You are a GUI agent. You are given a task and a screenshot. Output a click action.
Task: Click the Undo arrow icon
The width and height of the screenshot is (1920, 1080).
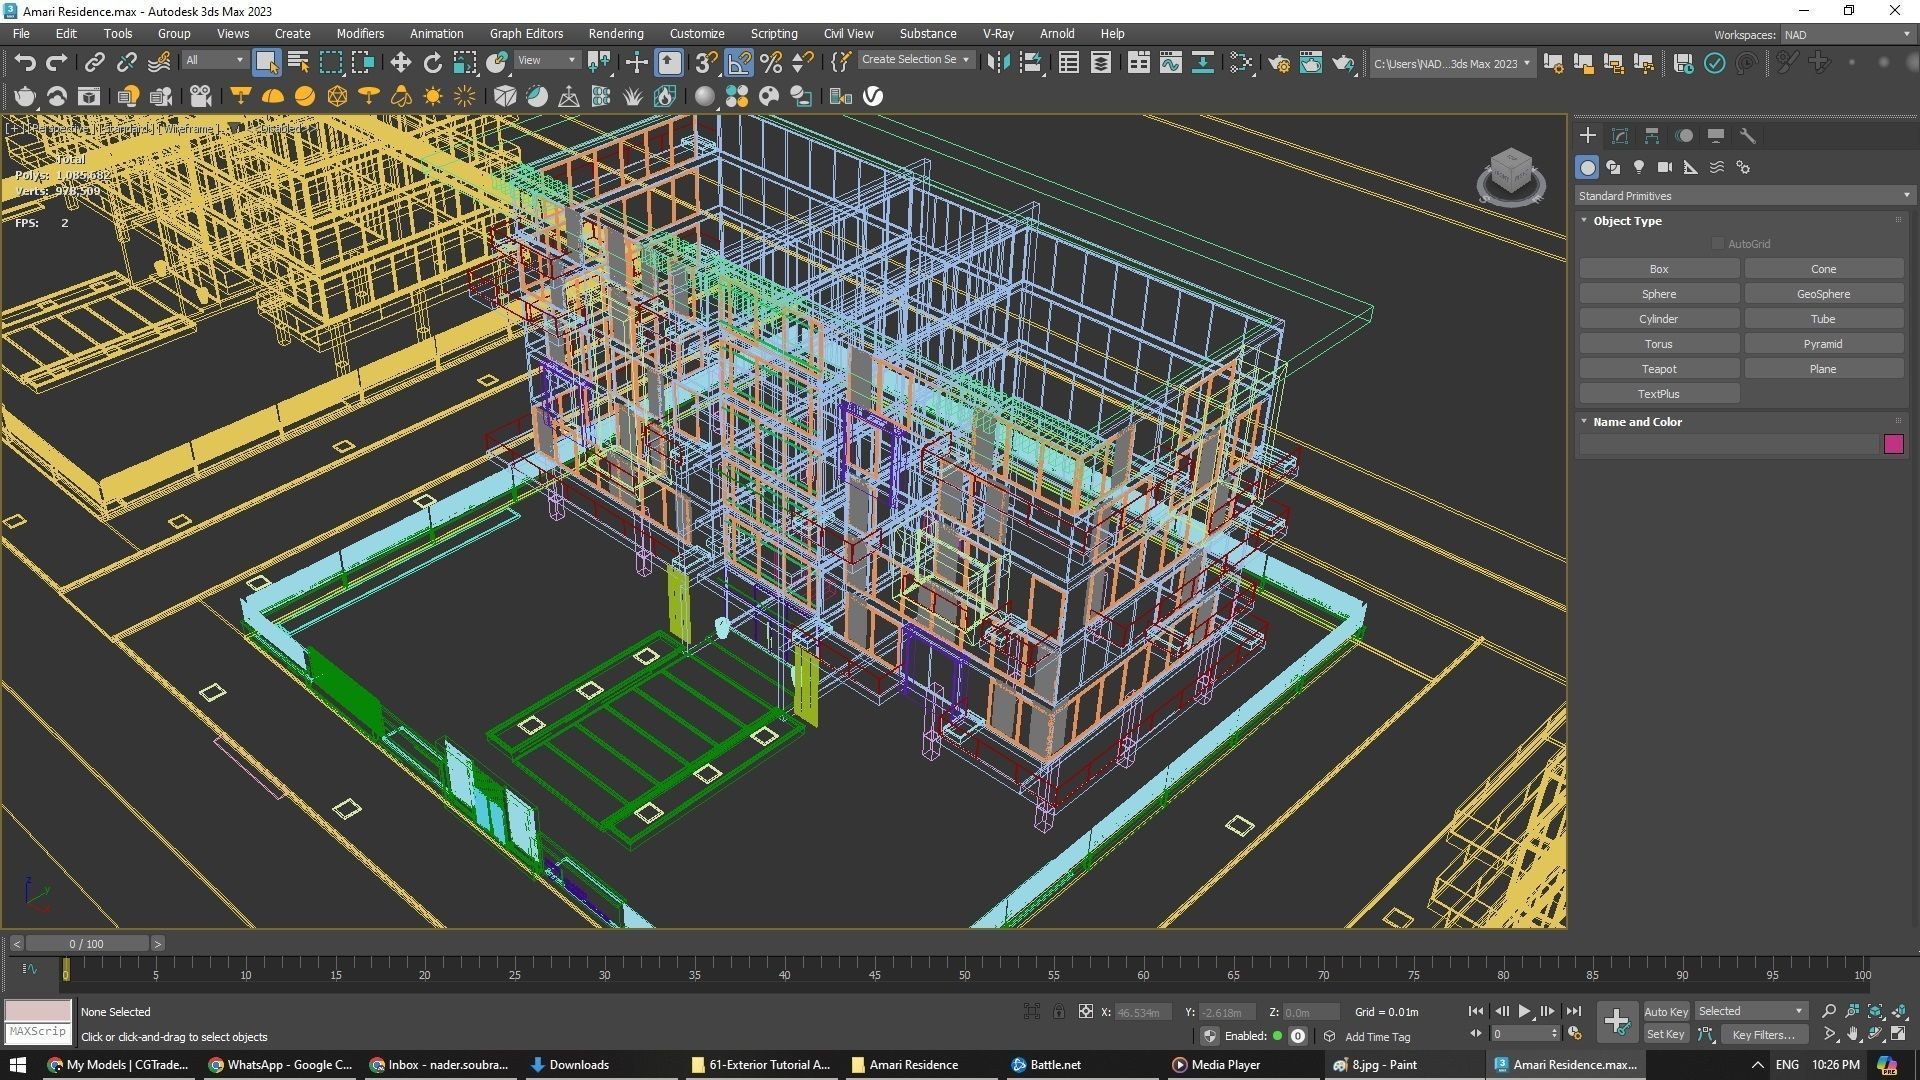(25, 63)
